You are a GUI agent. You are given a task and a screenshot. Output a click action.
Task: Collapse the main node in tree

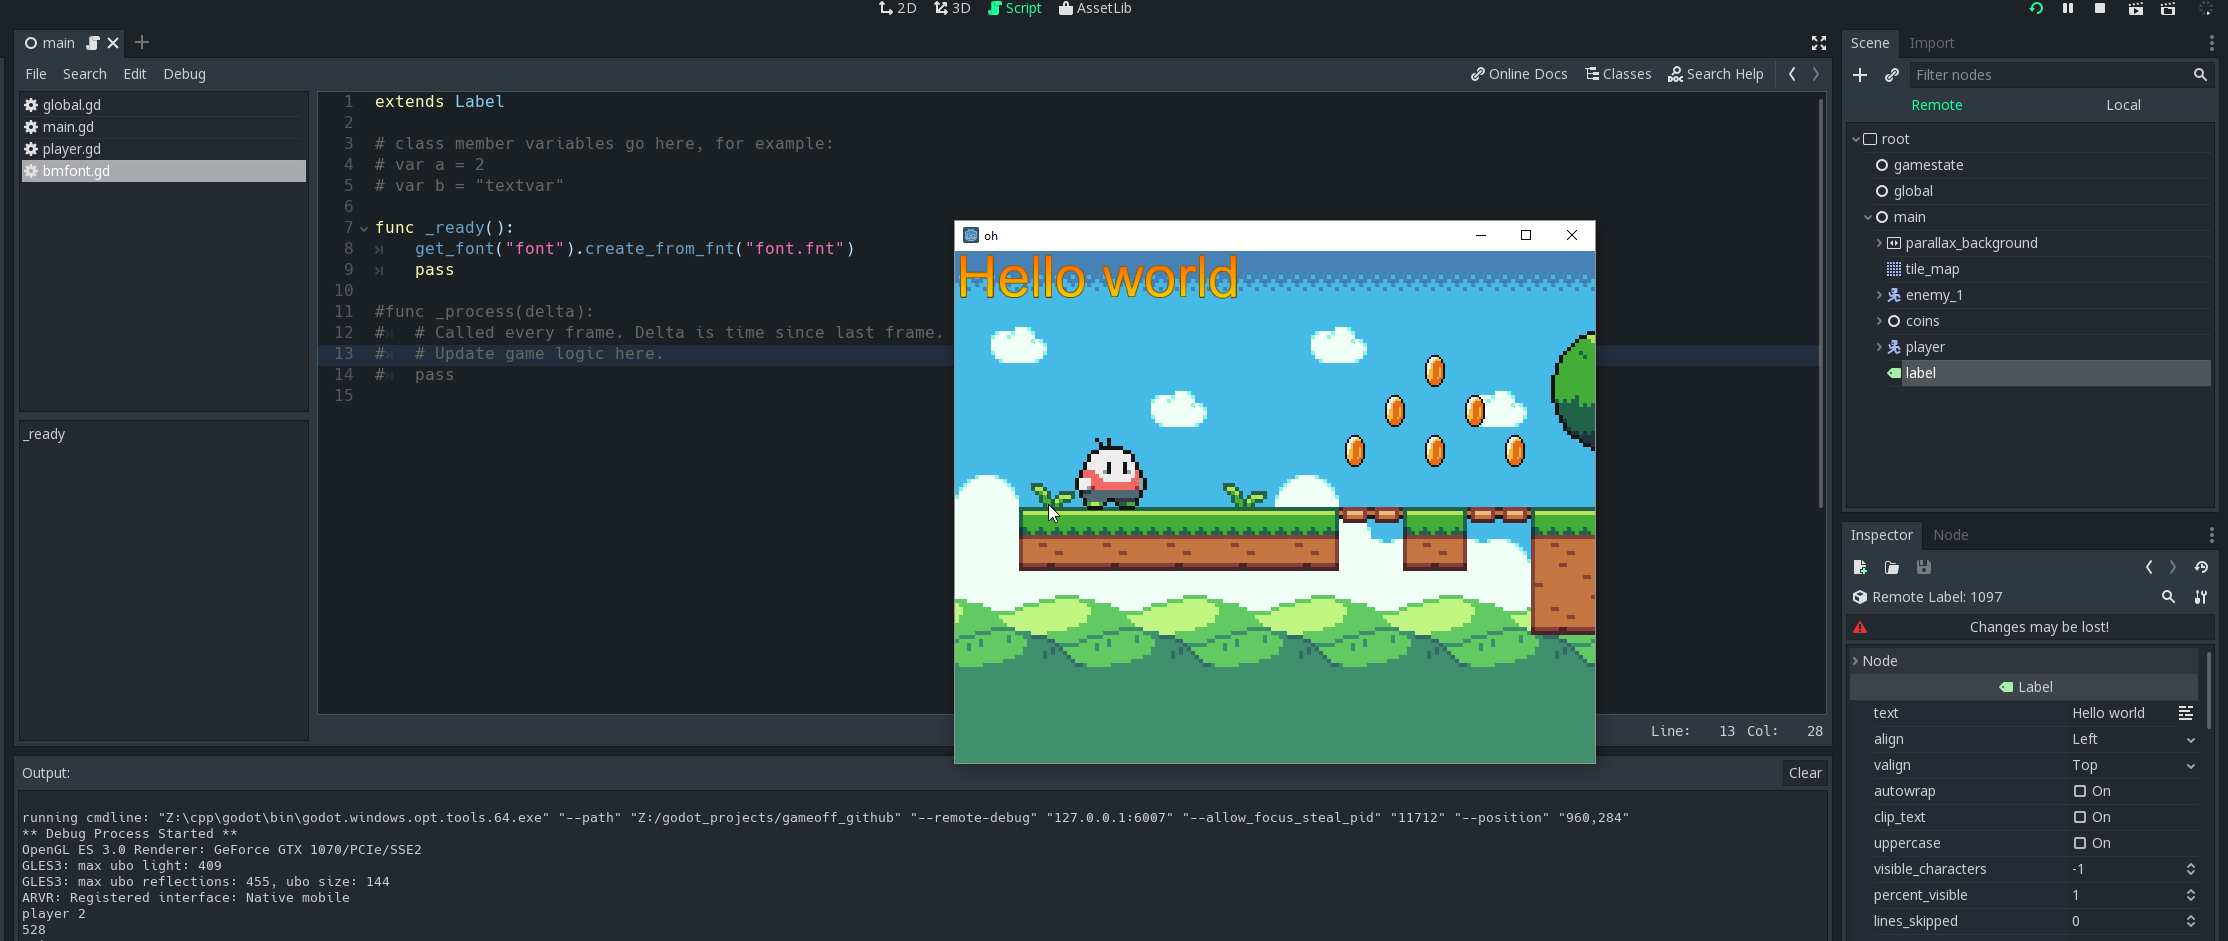[1868, 217]
